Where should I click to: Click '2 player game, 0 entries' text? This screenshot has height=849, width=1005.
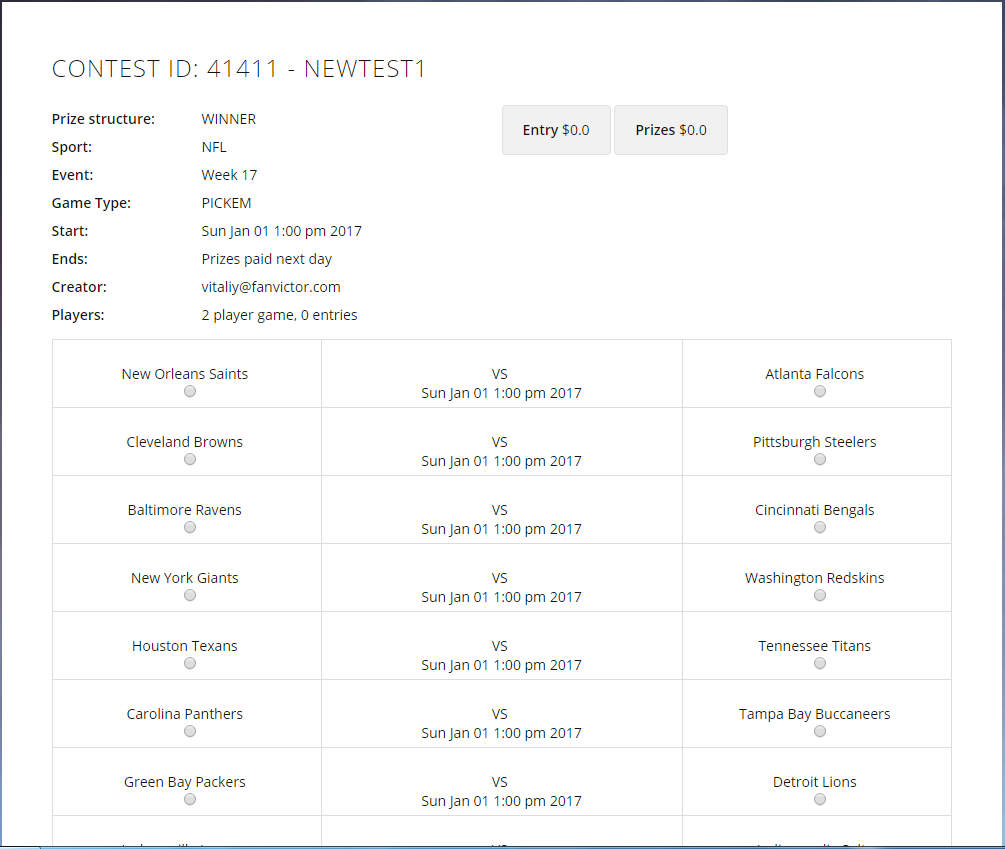(x=279, y=315)
